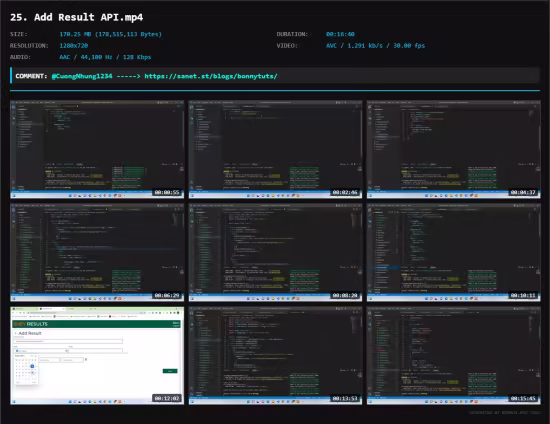
Task: Click the COMMENT: label
Action: click(x=31, y=76)
